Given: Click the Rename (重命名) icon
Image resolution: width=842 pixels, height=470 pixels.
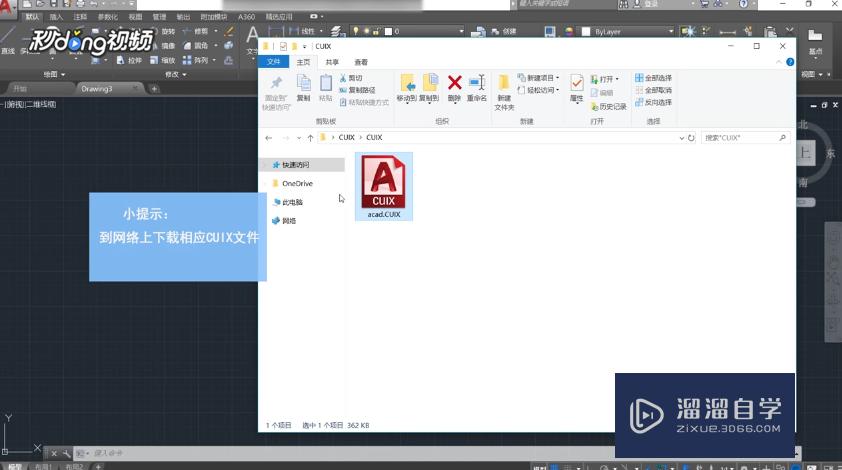Looking at the screenshot, I should pos(476,83).
